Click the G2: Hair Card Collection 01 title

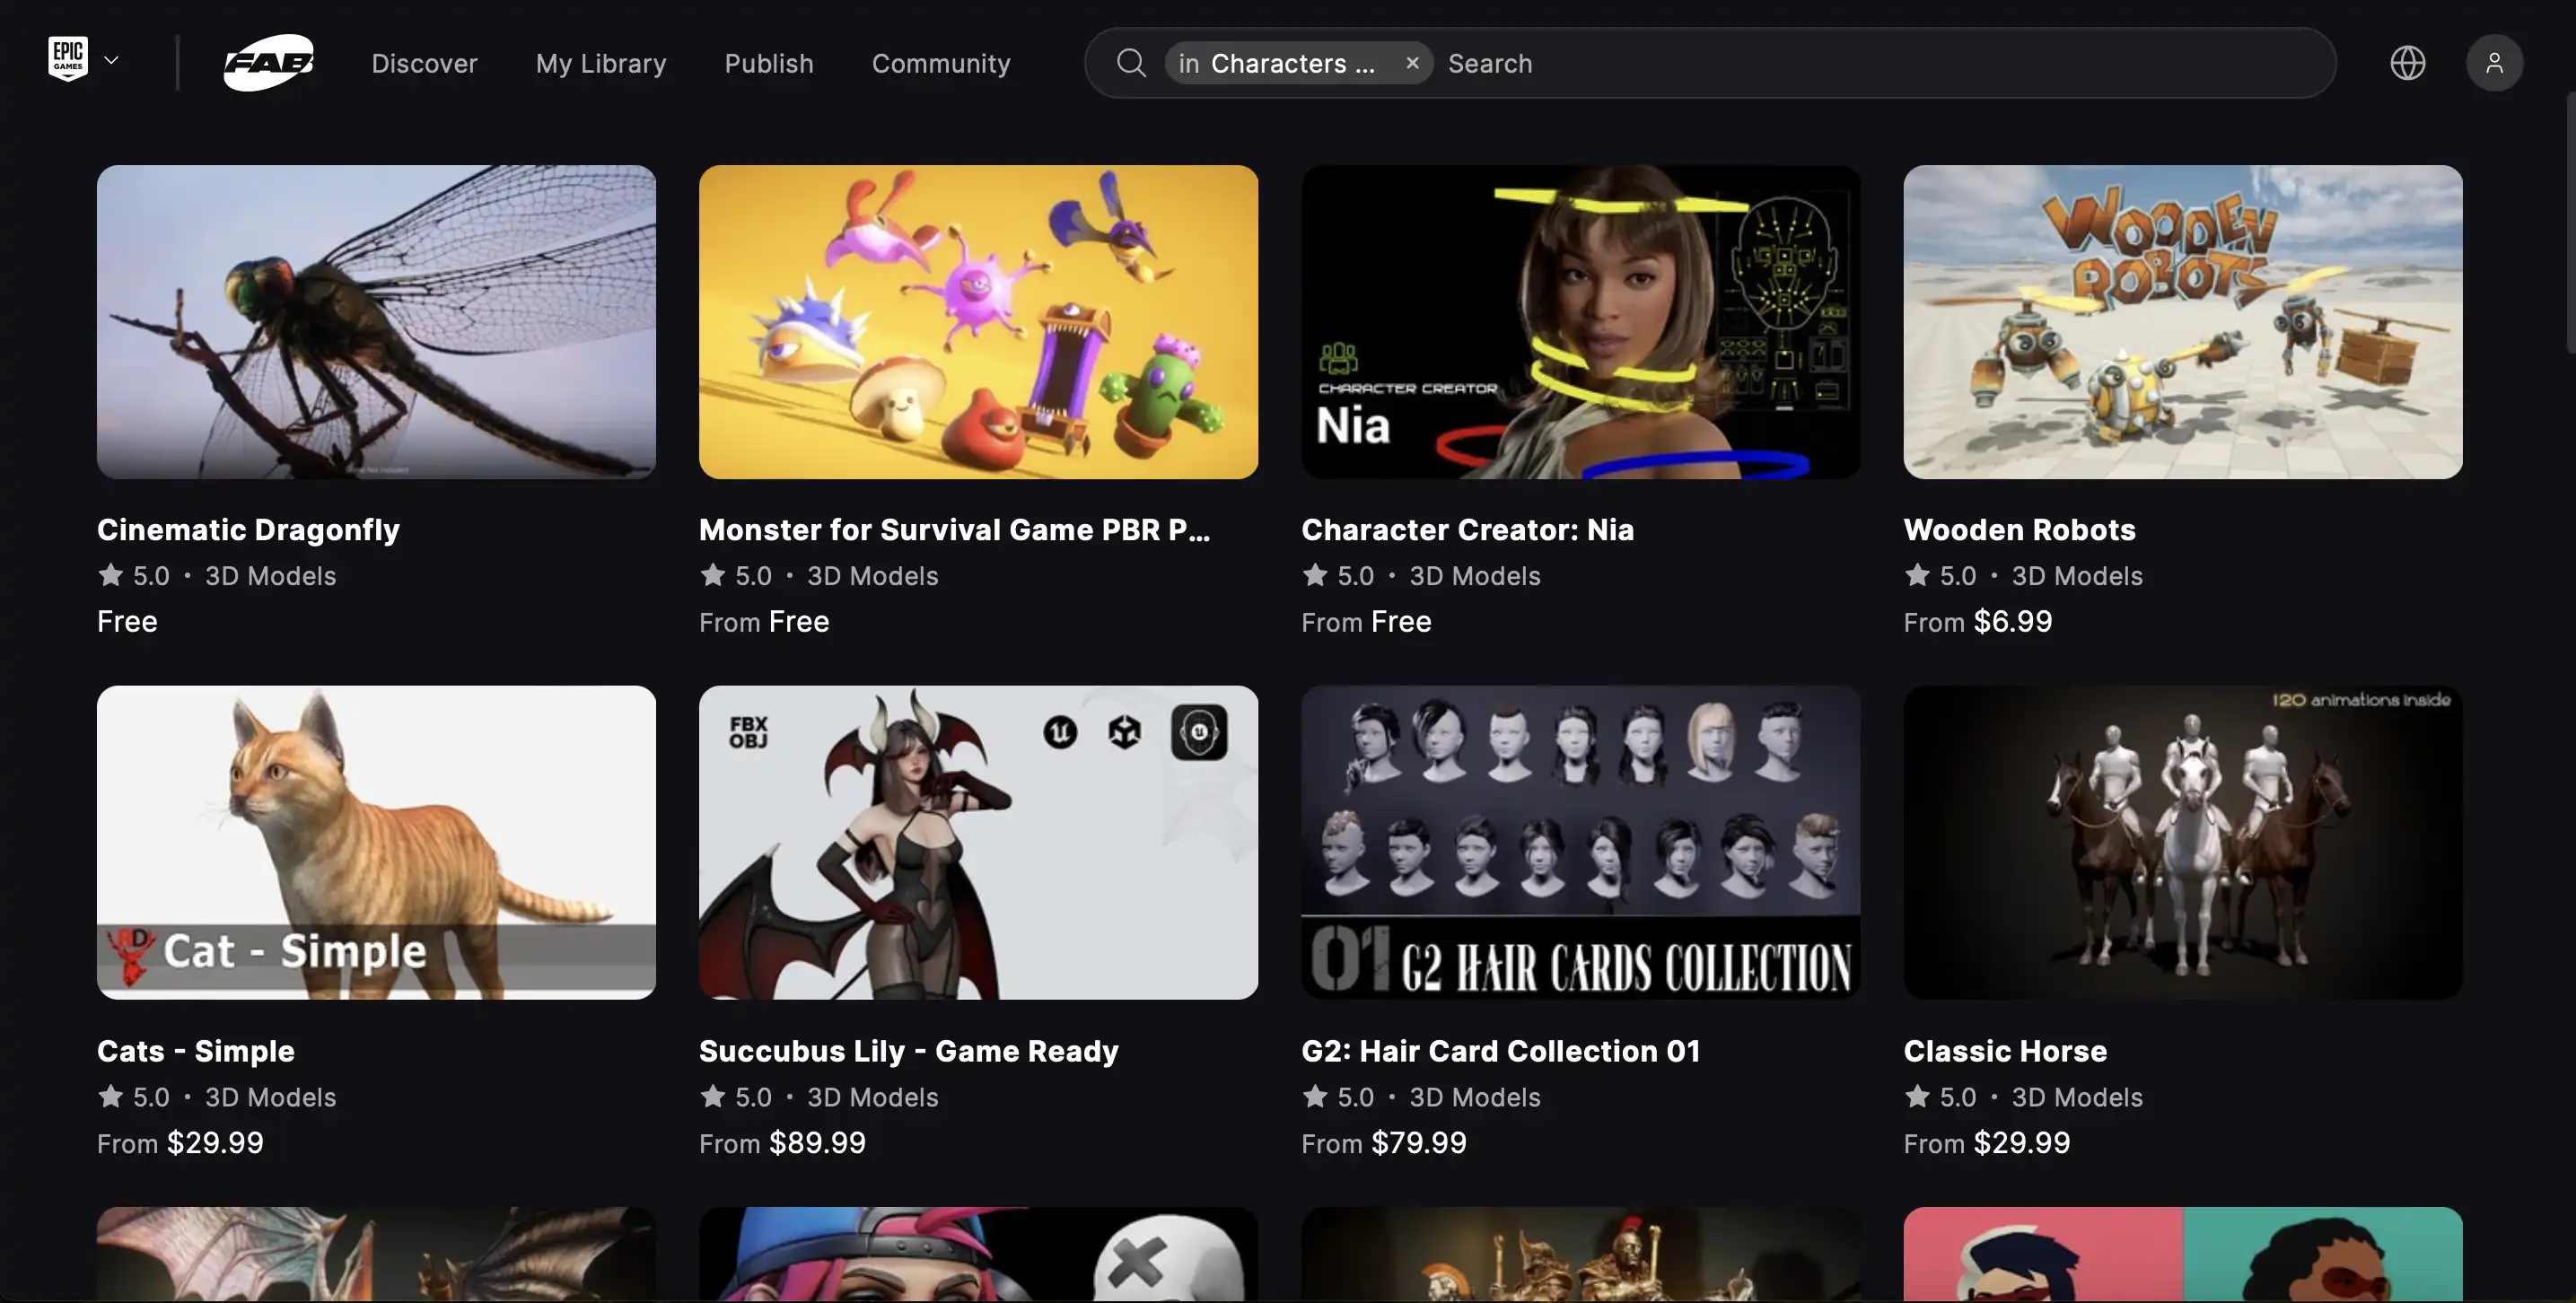(1500, 1050)
